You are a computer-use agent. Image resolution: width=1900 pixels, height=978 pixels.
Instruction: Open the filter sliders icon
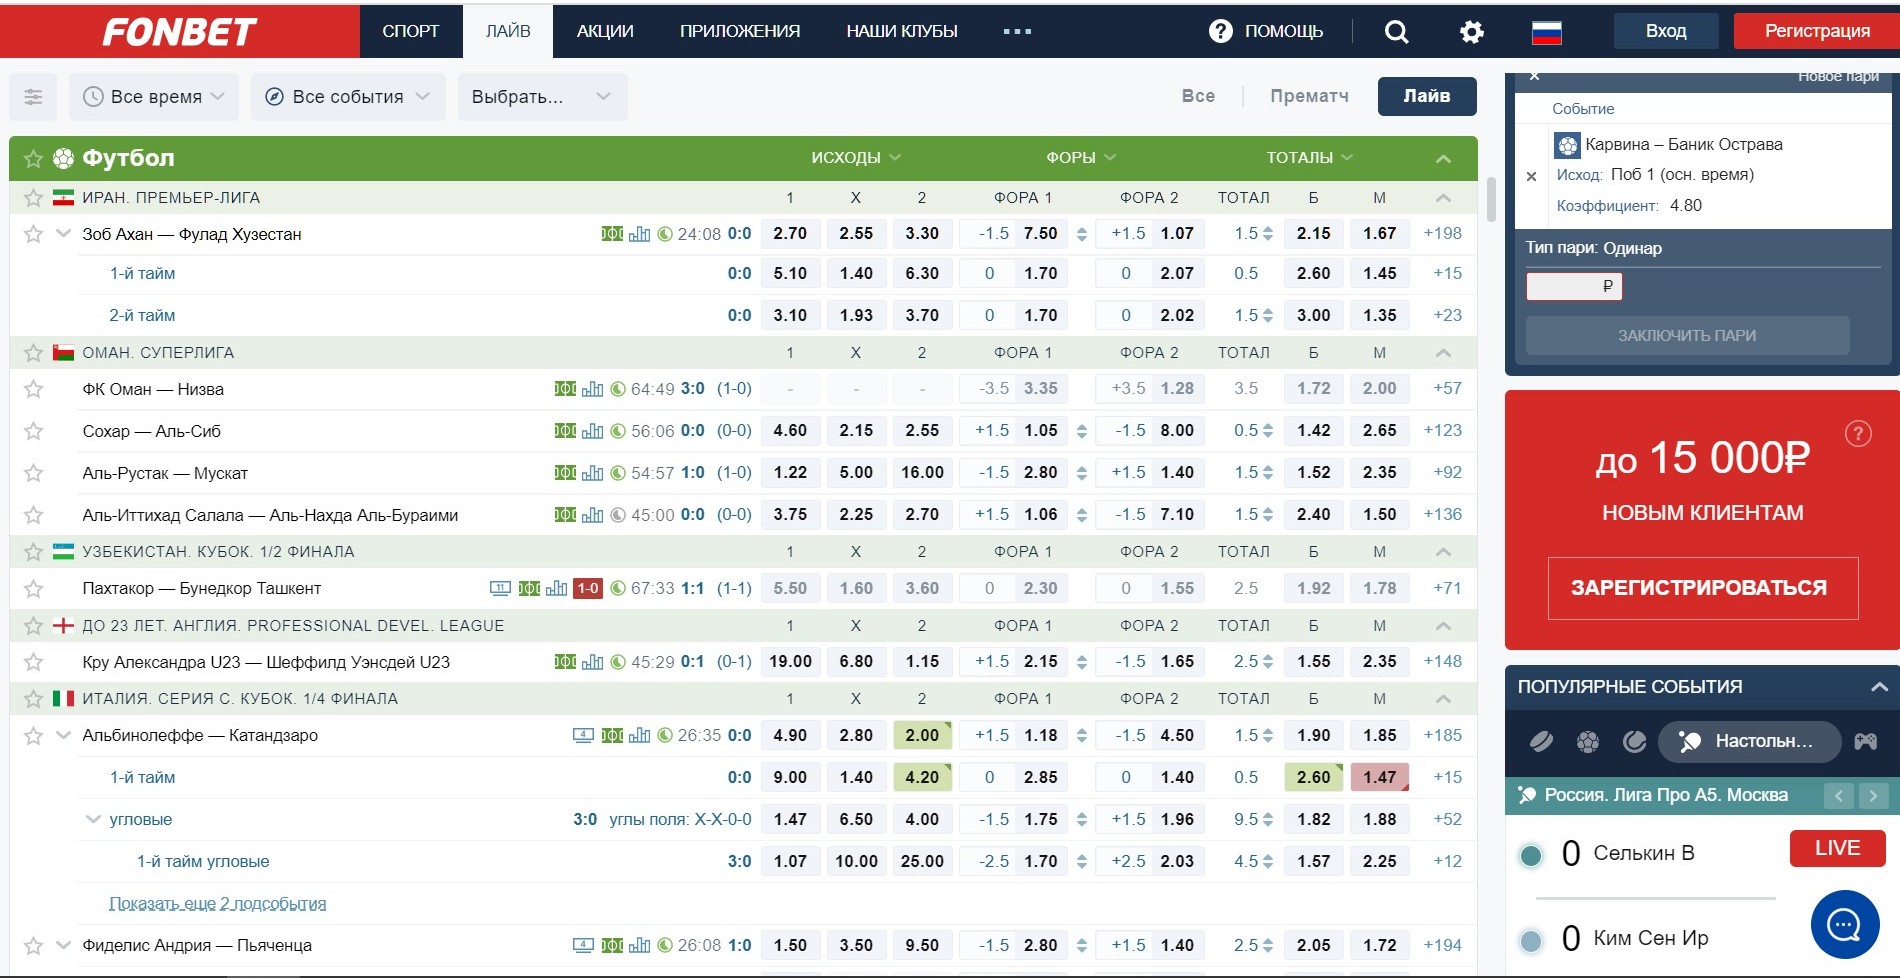33,97
